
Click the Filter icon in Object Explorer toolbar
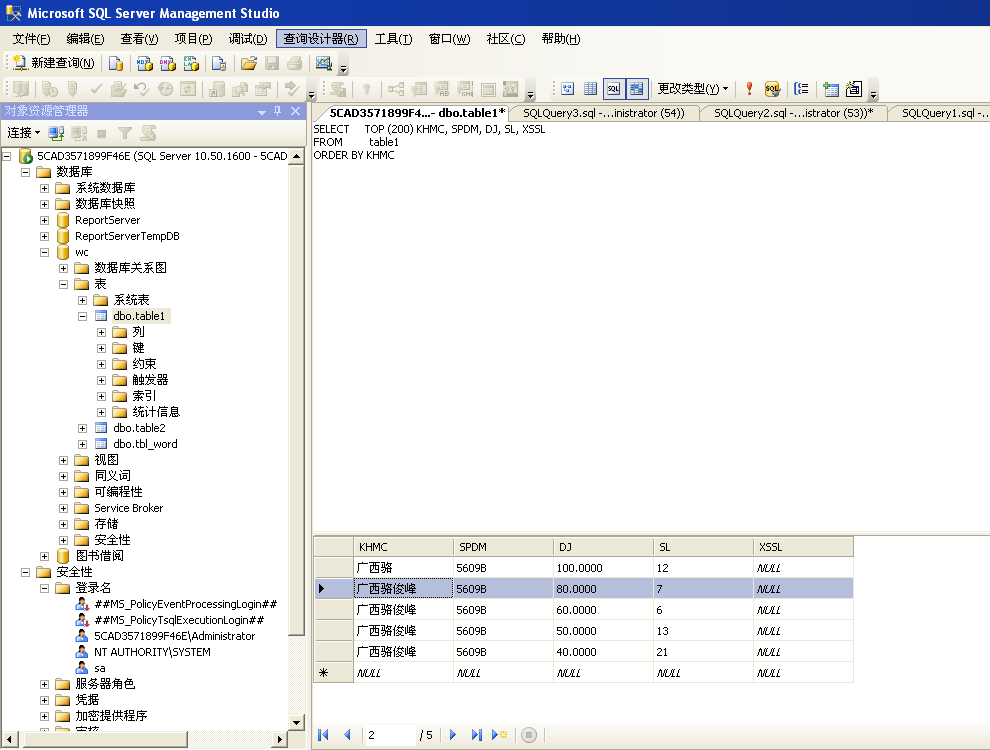tap(125, 133)
